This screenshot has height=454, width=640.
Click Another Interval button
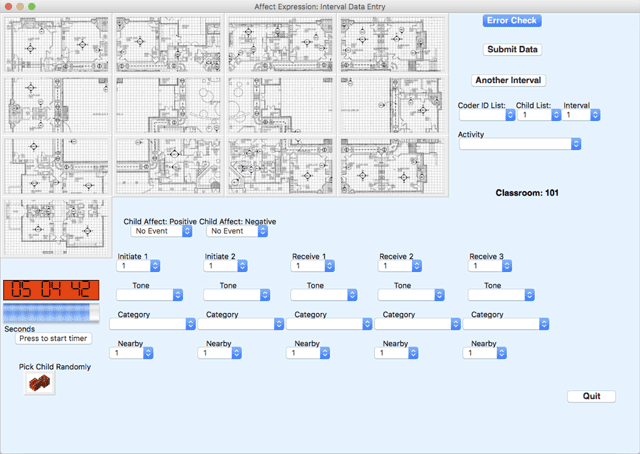(x=508, y=80)
